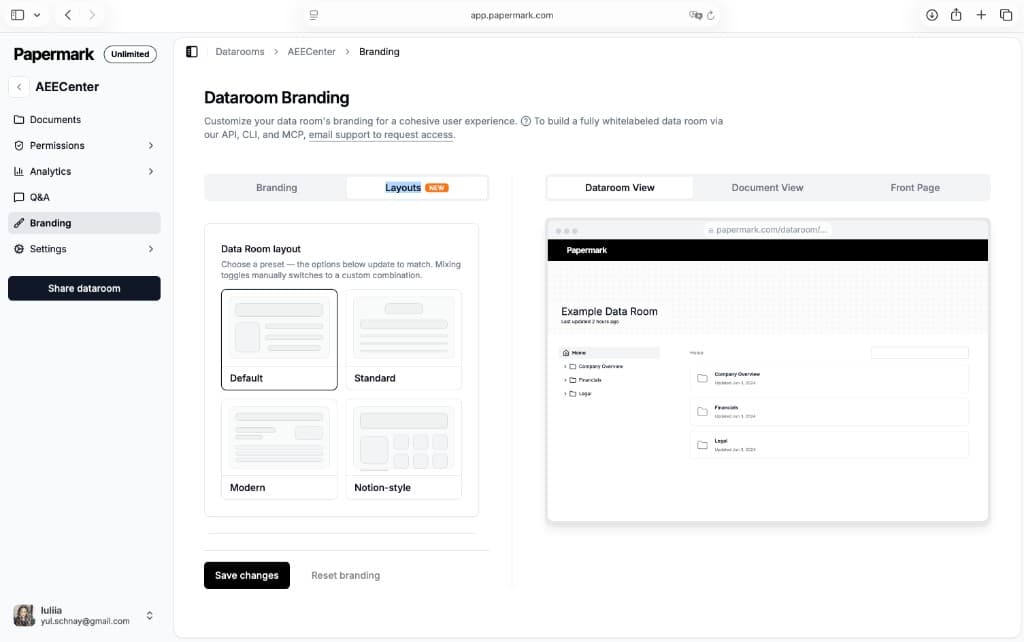Open Legal folder card in preview

click(x=829, y=445)
